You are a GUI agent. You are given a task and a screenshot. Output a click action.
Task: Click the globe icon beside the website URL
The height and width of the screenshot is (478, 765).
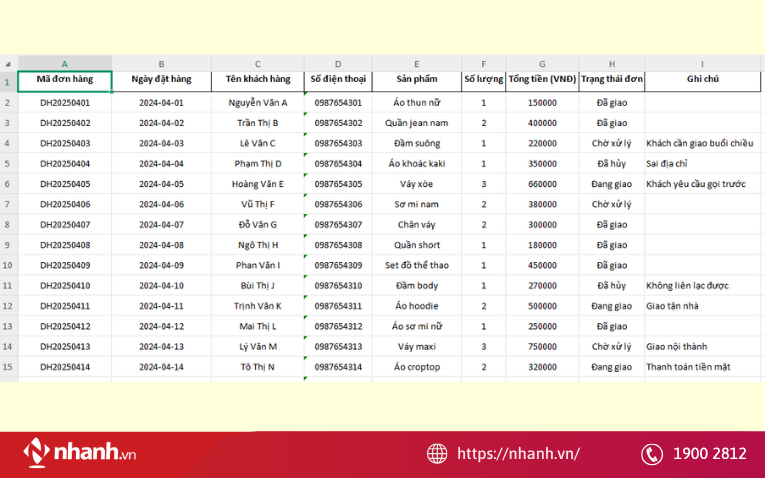pos(437,454)
